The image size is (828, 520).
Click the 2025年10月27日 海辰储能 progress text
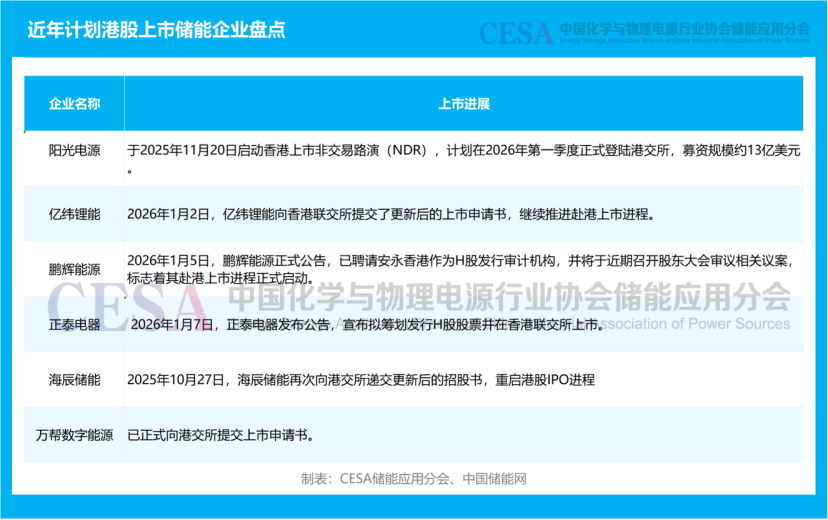361,380
